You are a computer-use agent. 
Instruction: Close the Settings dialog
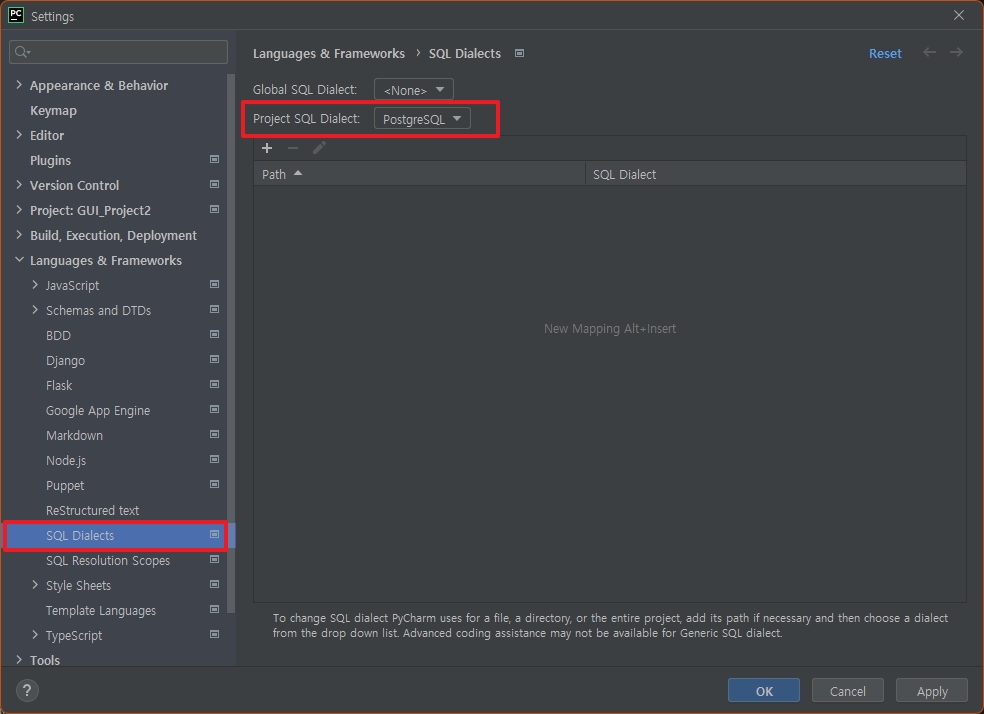point(958,15)
